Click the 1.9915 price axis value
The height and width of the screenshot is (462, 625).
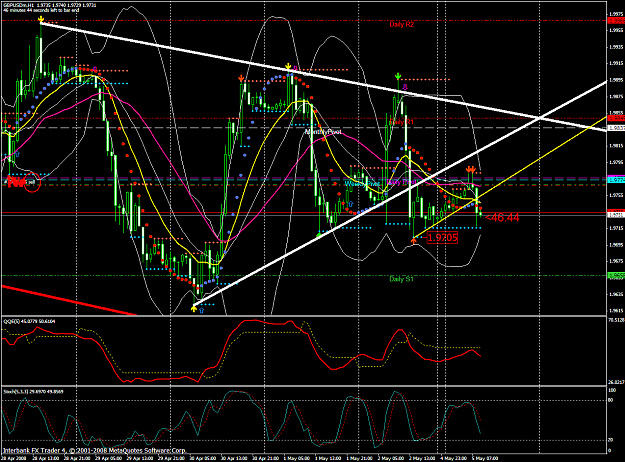pyautogui.click(x=616, y=63)
